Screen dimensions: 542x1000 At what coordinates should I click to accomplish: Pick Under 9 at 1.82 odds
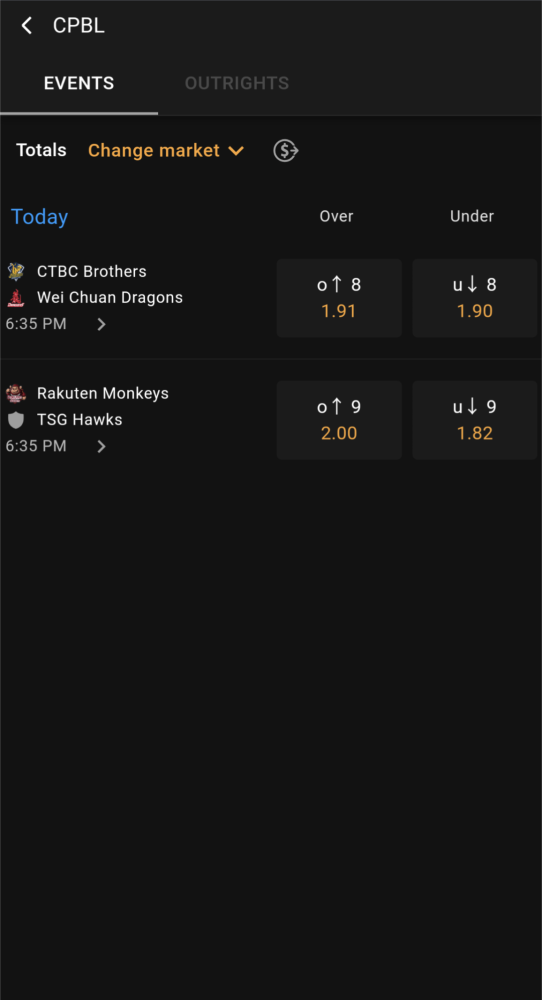coord(474,420)
